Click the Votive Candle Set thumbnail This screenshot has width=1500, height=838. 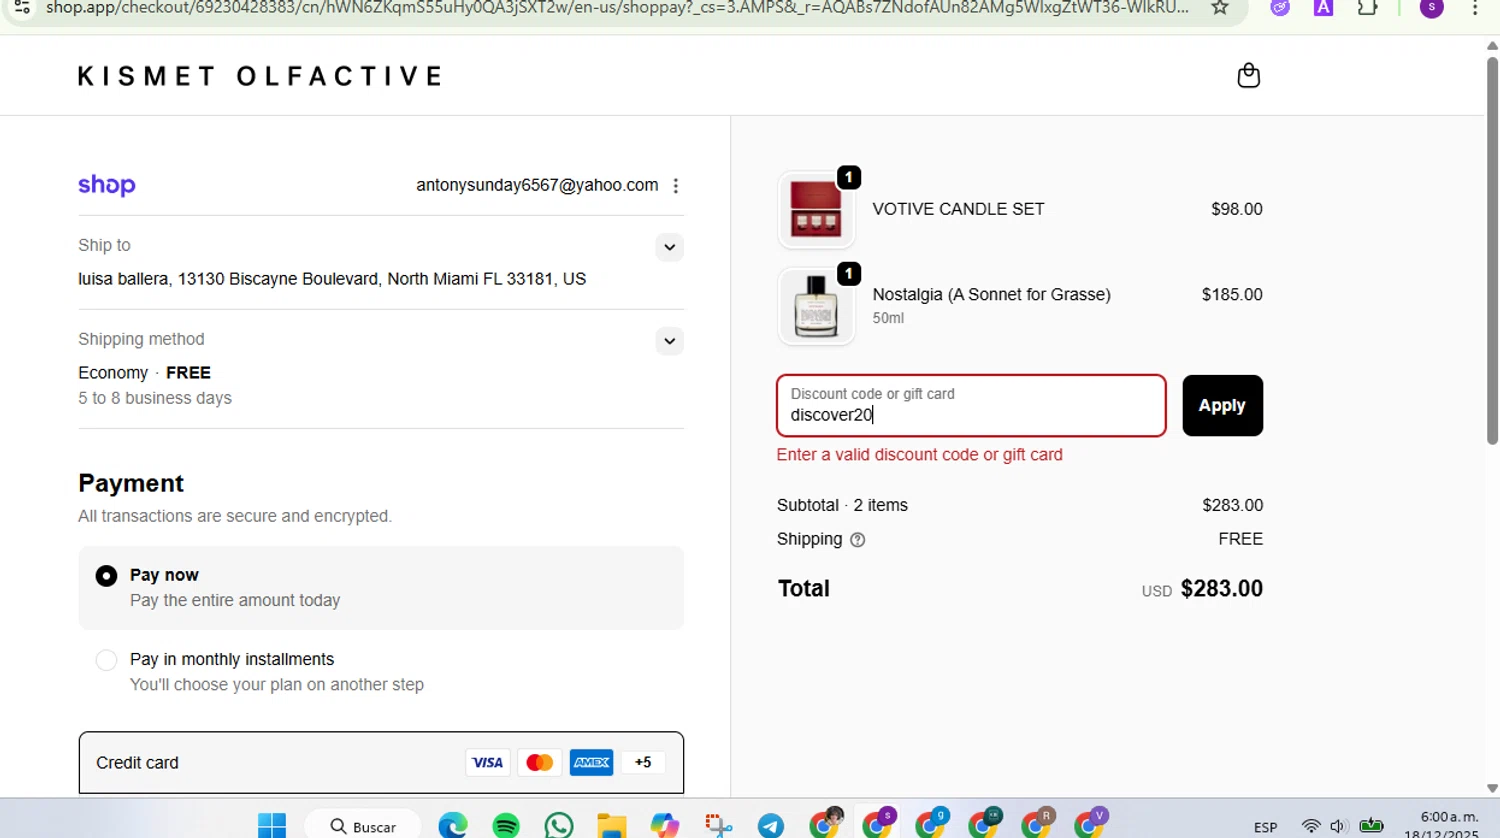coord(816,210)
